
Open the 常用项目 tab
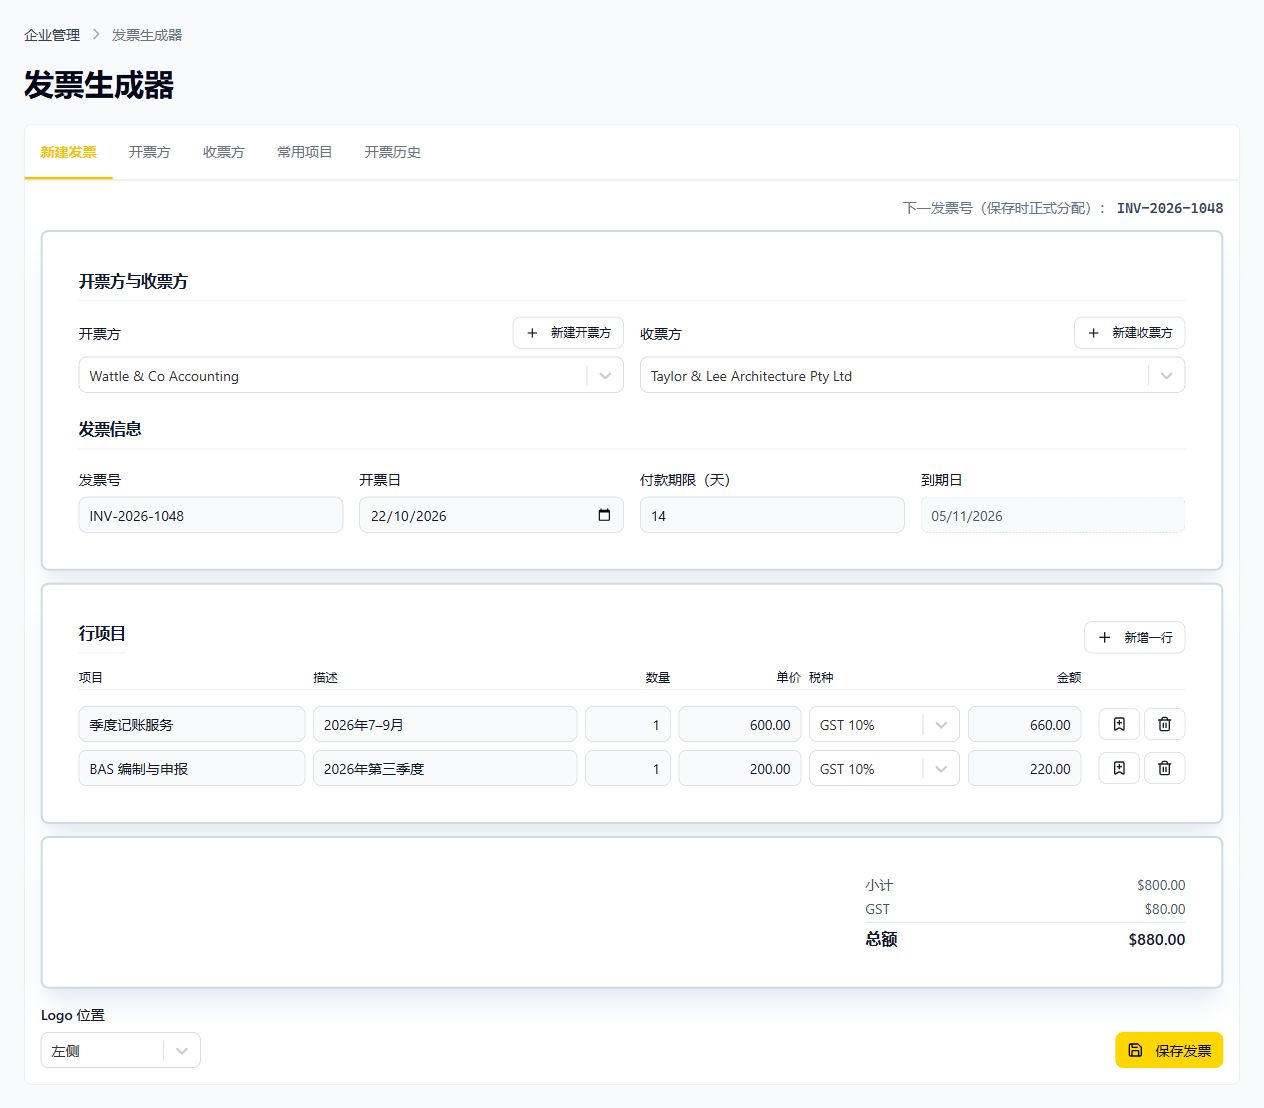click(304, 152)
